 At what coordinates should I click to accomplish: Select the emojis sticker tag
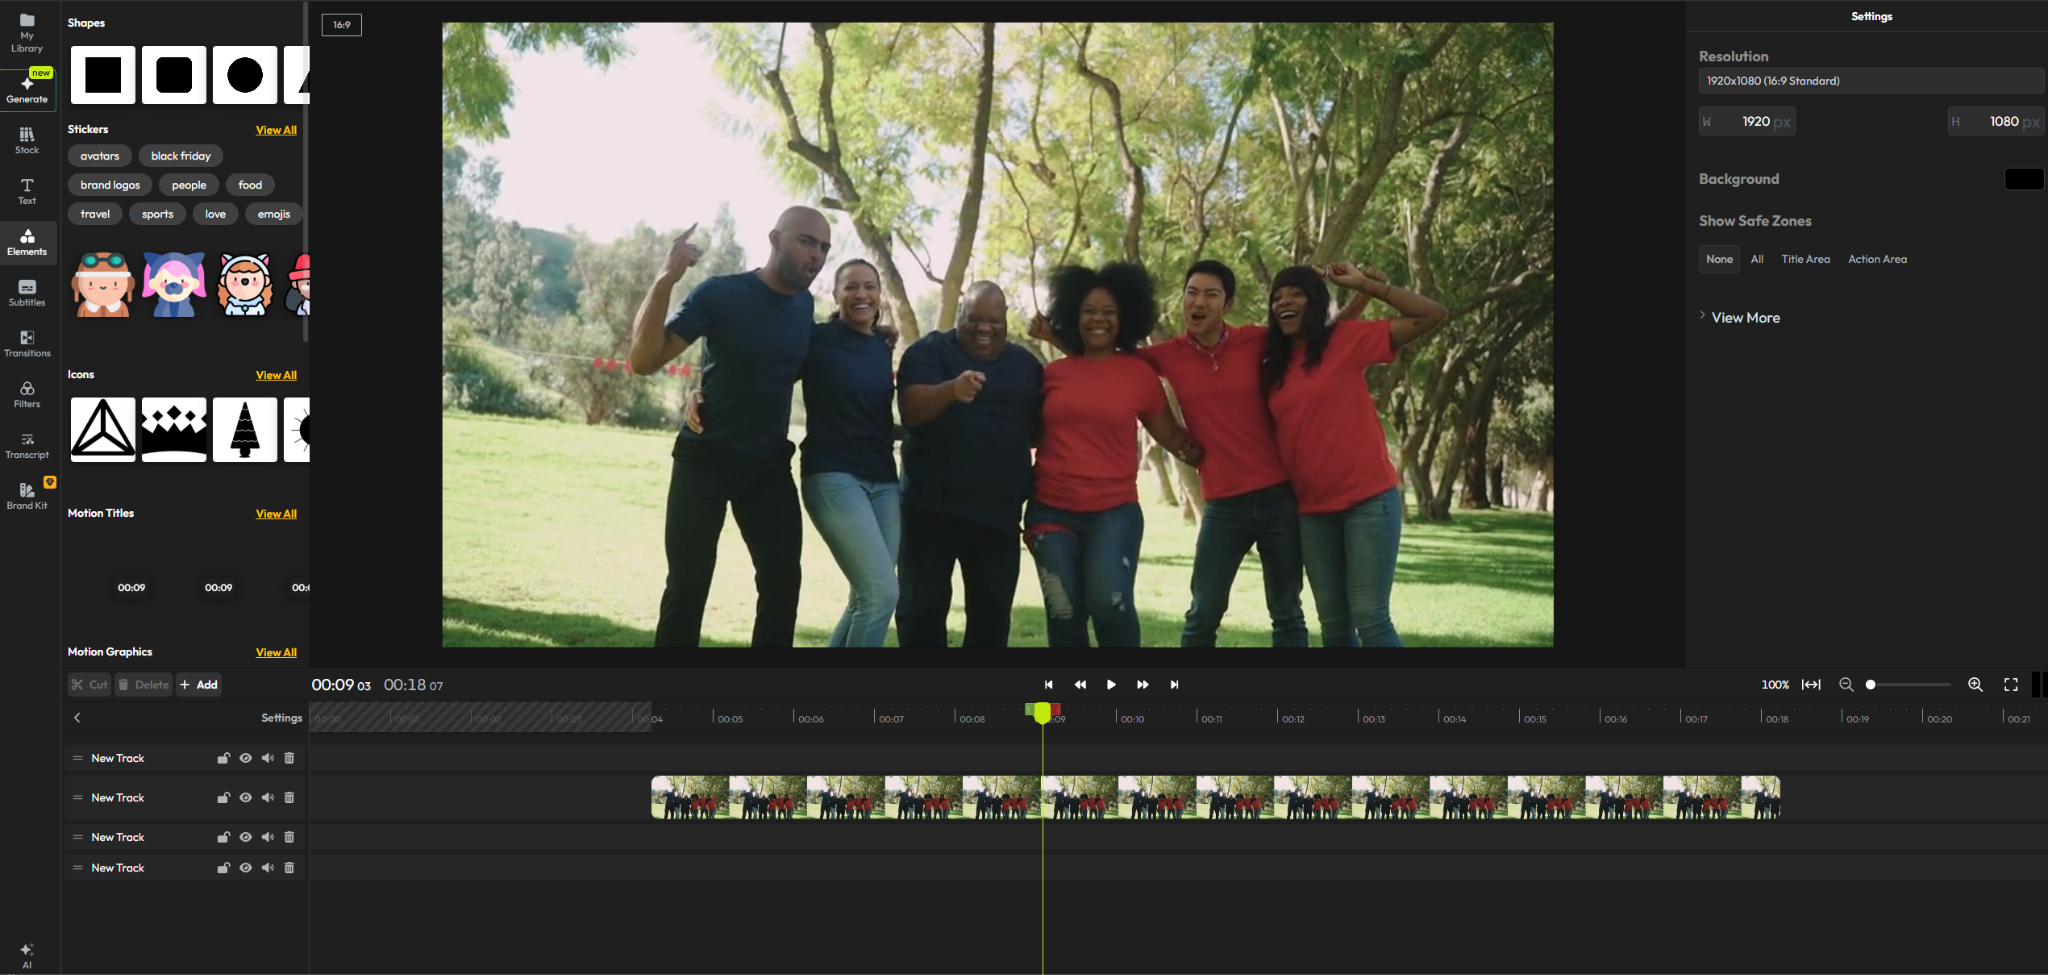274,214
